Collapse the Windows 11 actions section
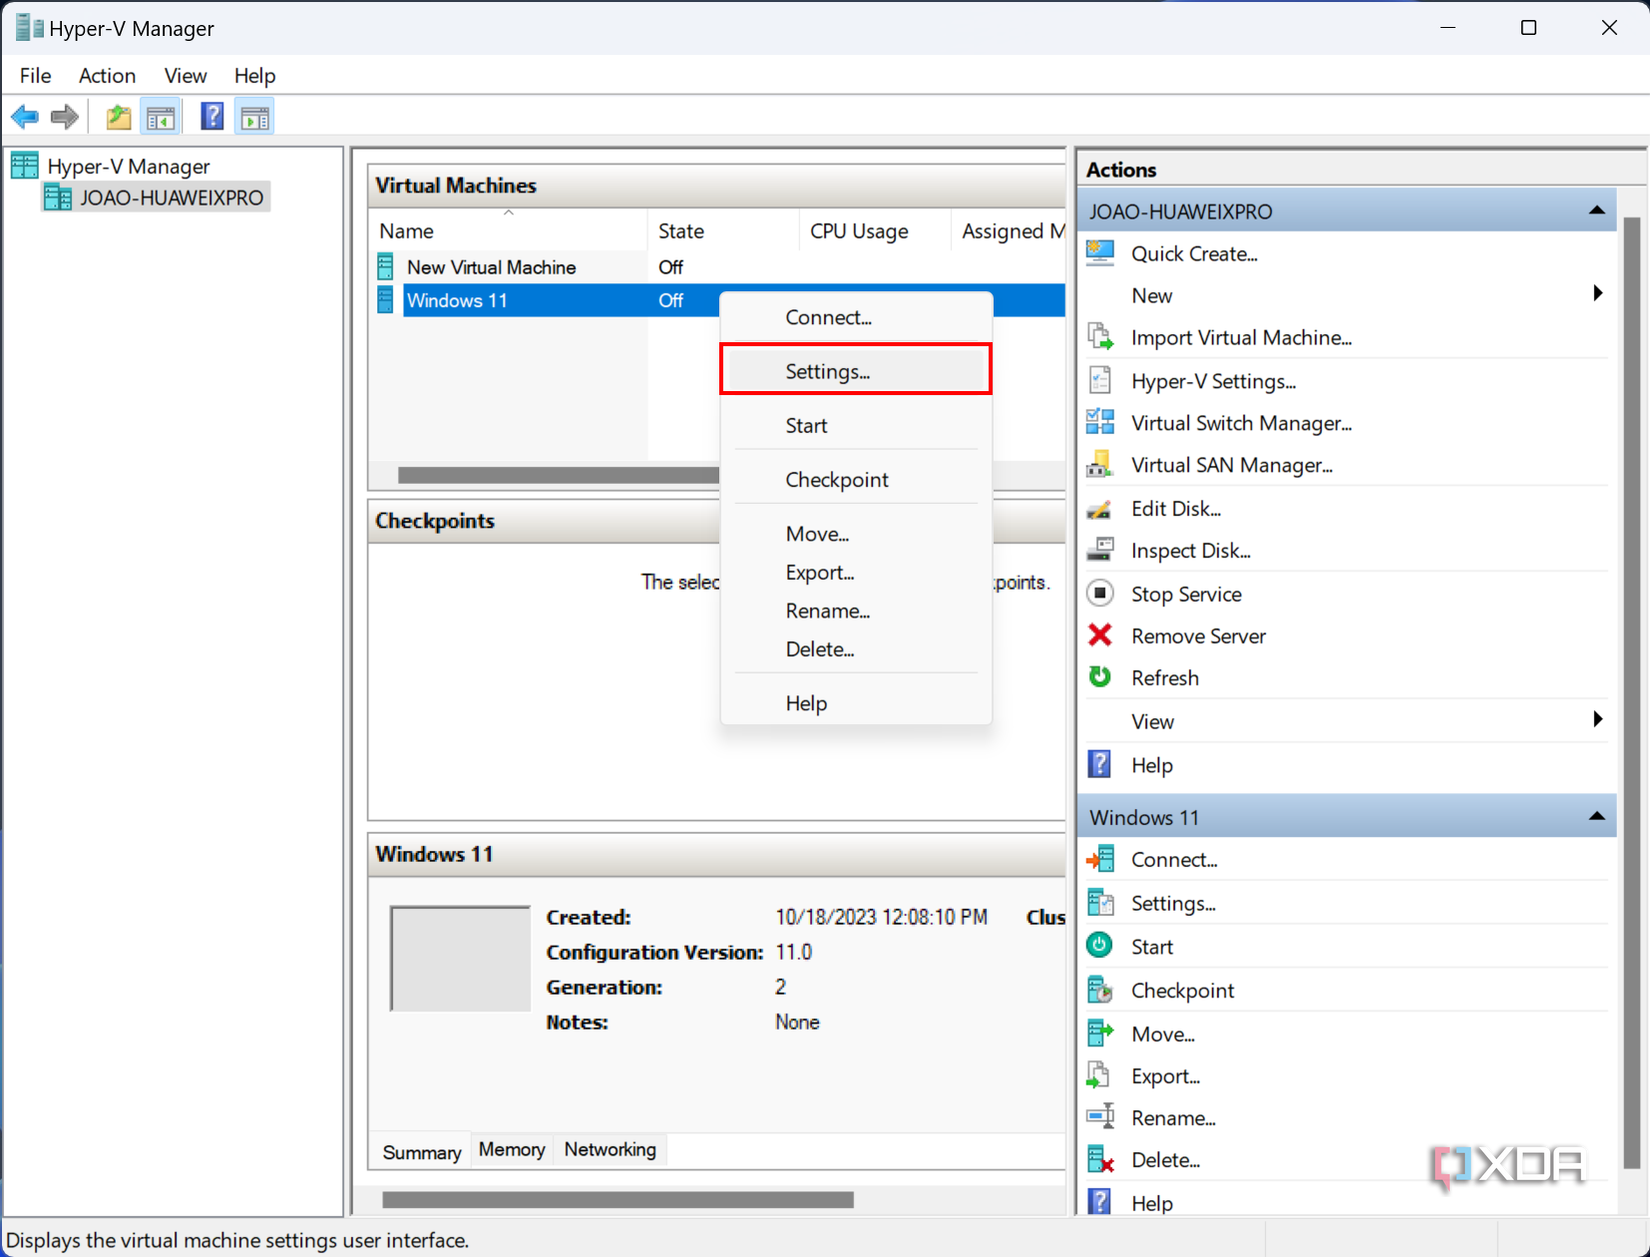This screenshot has height=1257, width=1650. point(1596,817)
